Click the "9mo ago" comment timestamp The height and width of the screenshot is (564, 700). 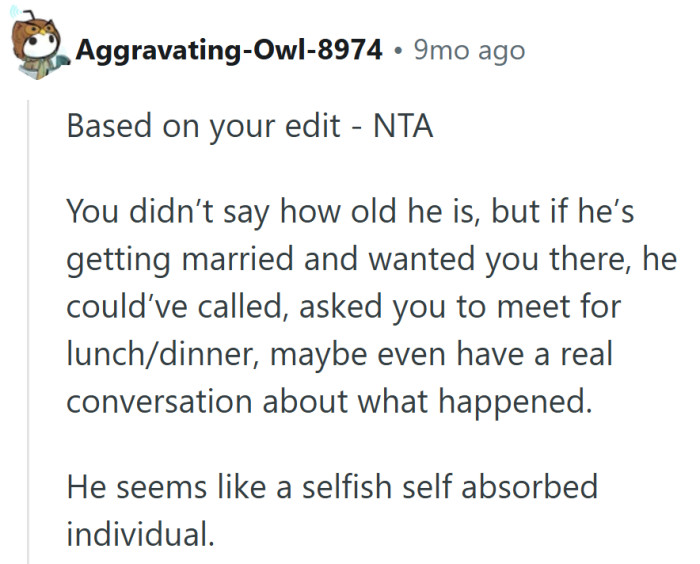(468, 51)
